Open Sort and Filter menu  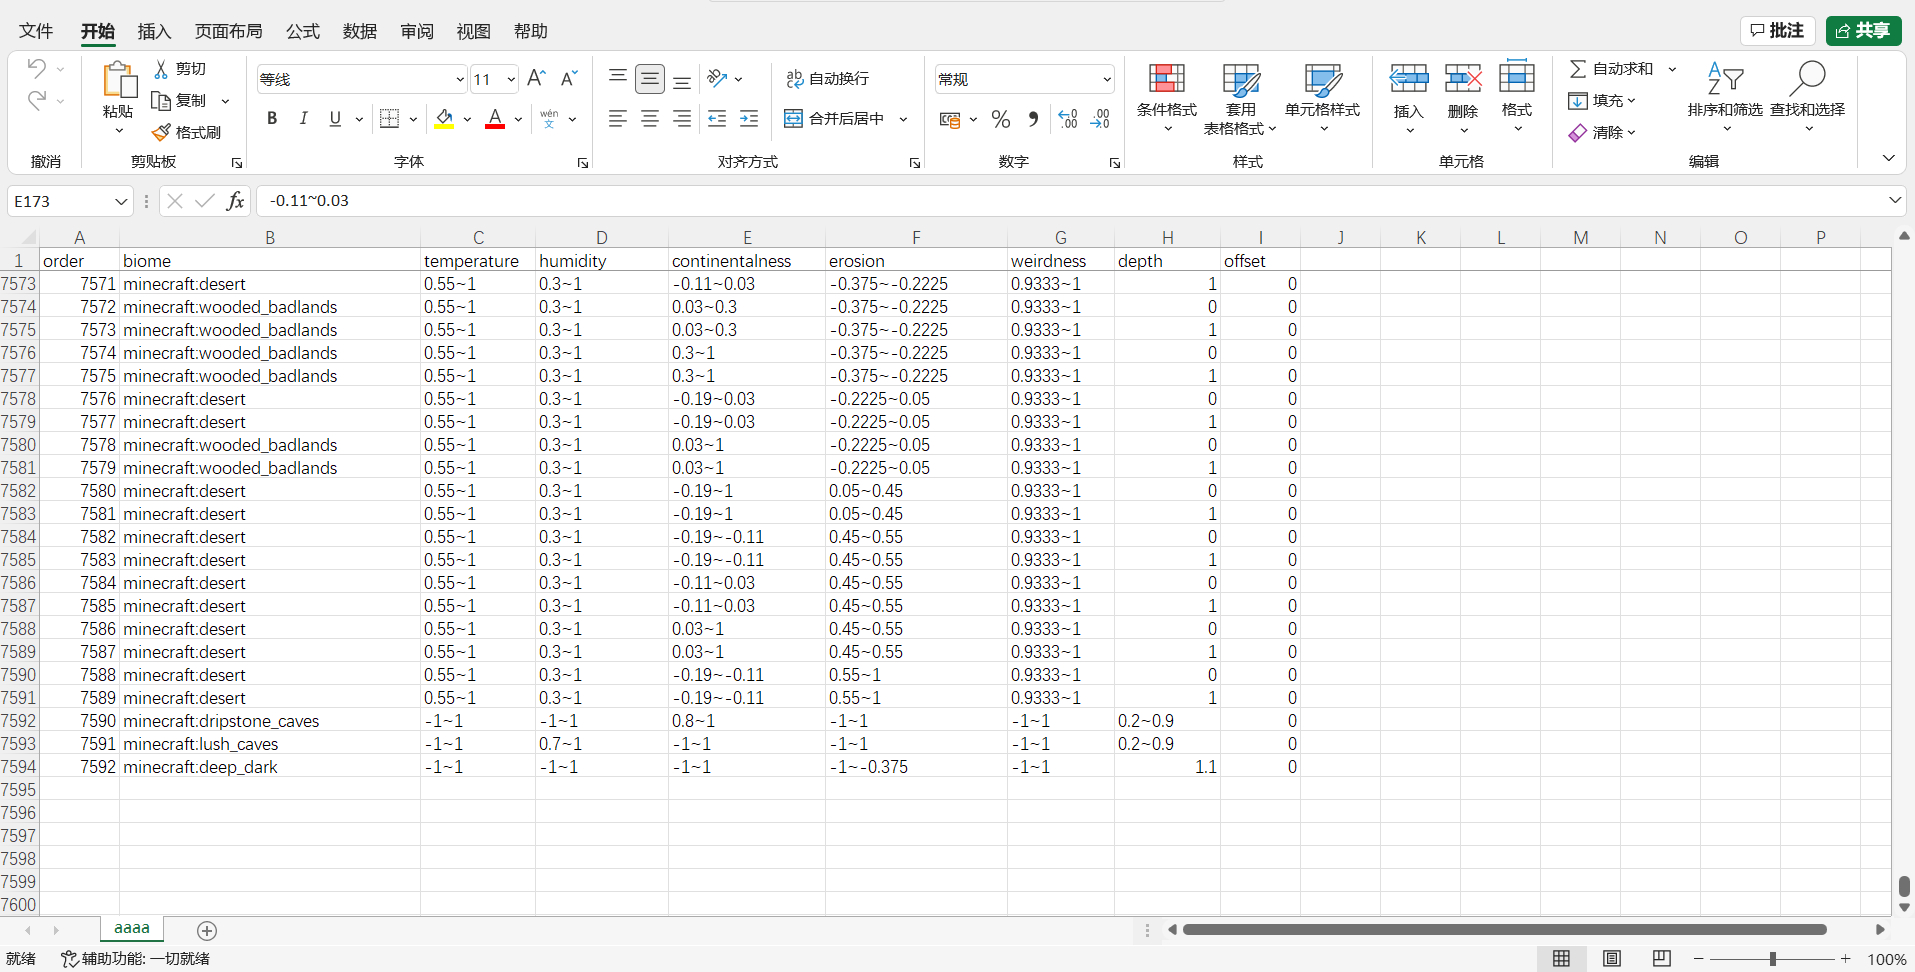click(1725, 97)
